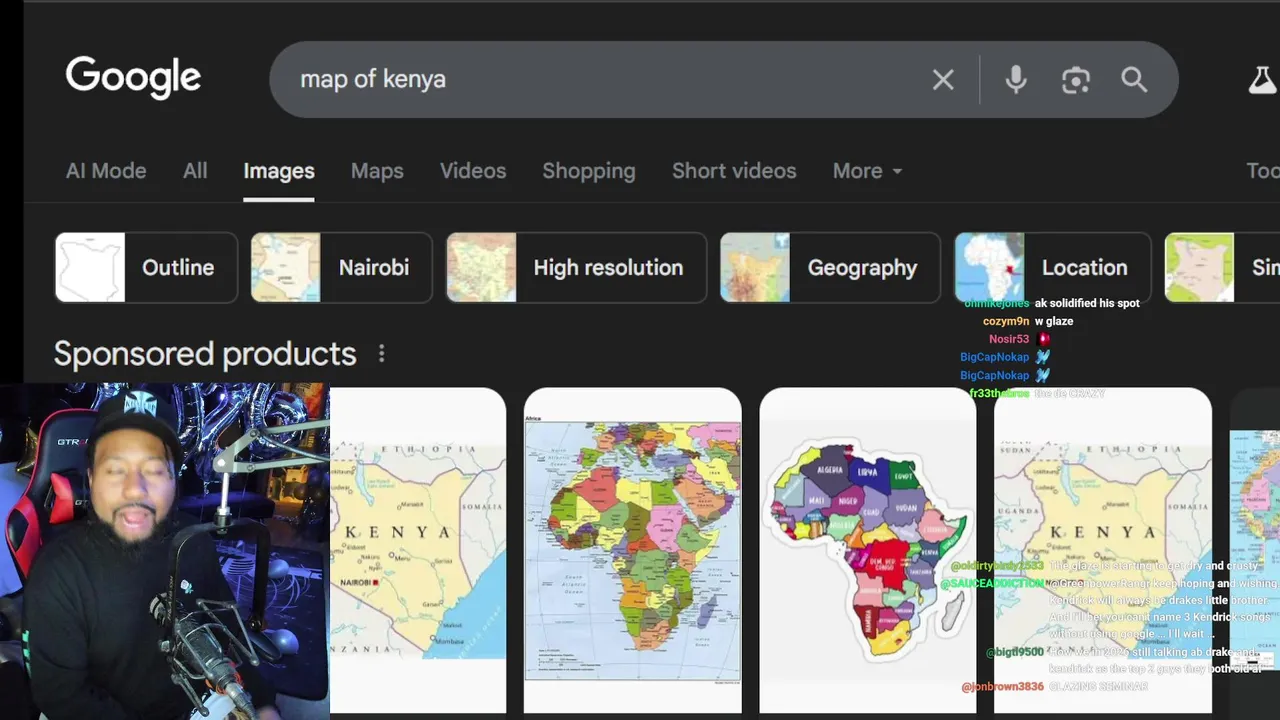Click the 'Sponsored products' heading
The image size is (1280, 720).
[205, 354]
